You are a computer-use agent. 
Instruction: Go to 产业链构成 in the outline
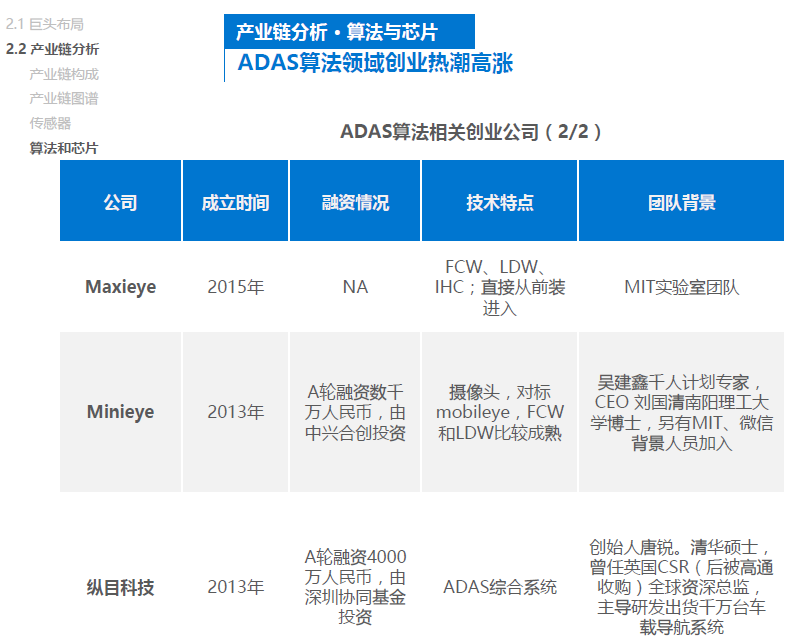tap(64, 74)
